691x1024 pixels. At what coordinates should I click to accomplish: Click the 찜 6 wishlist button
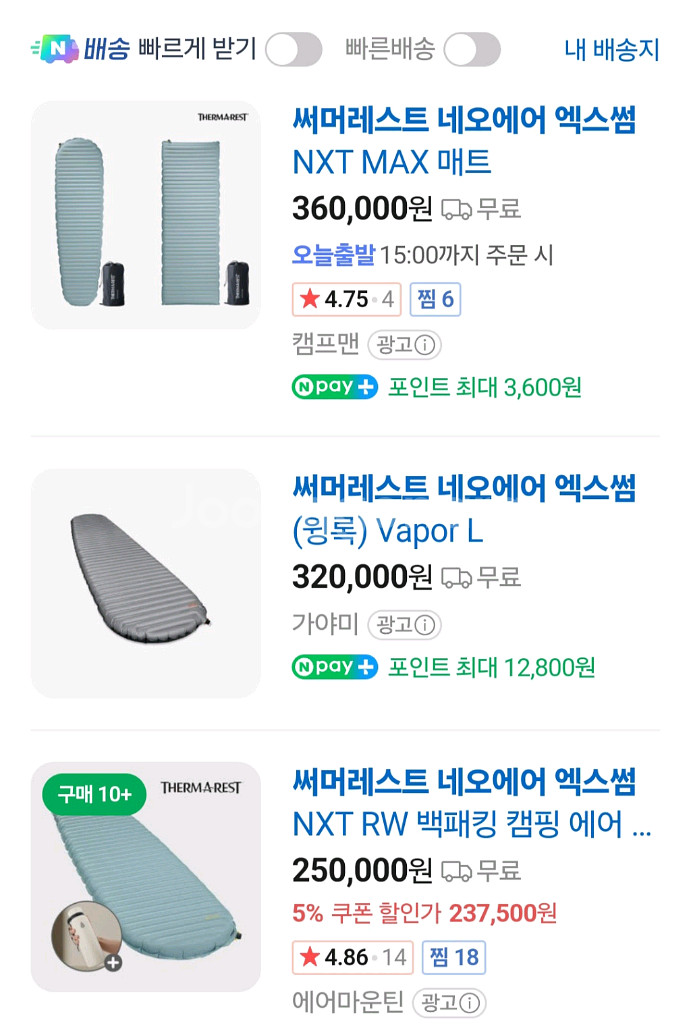coord(435,299)
